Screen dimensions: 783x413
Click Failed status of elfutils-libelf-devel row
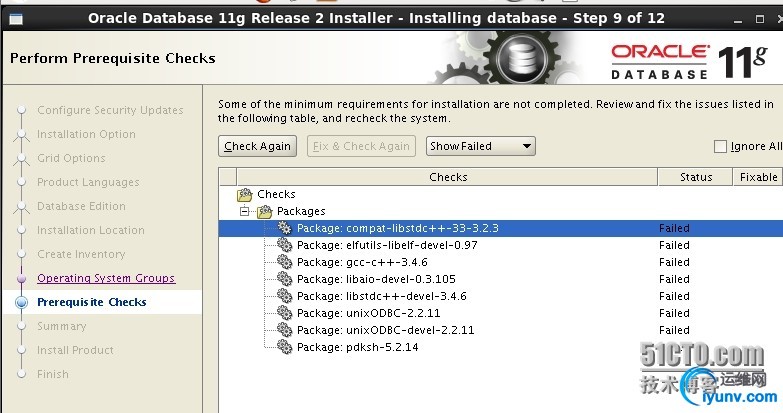(x=674, y=245)
